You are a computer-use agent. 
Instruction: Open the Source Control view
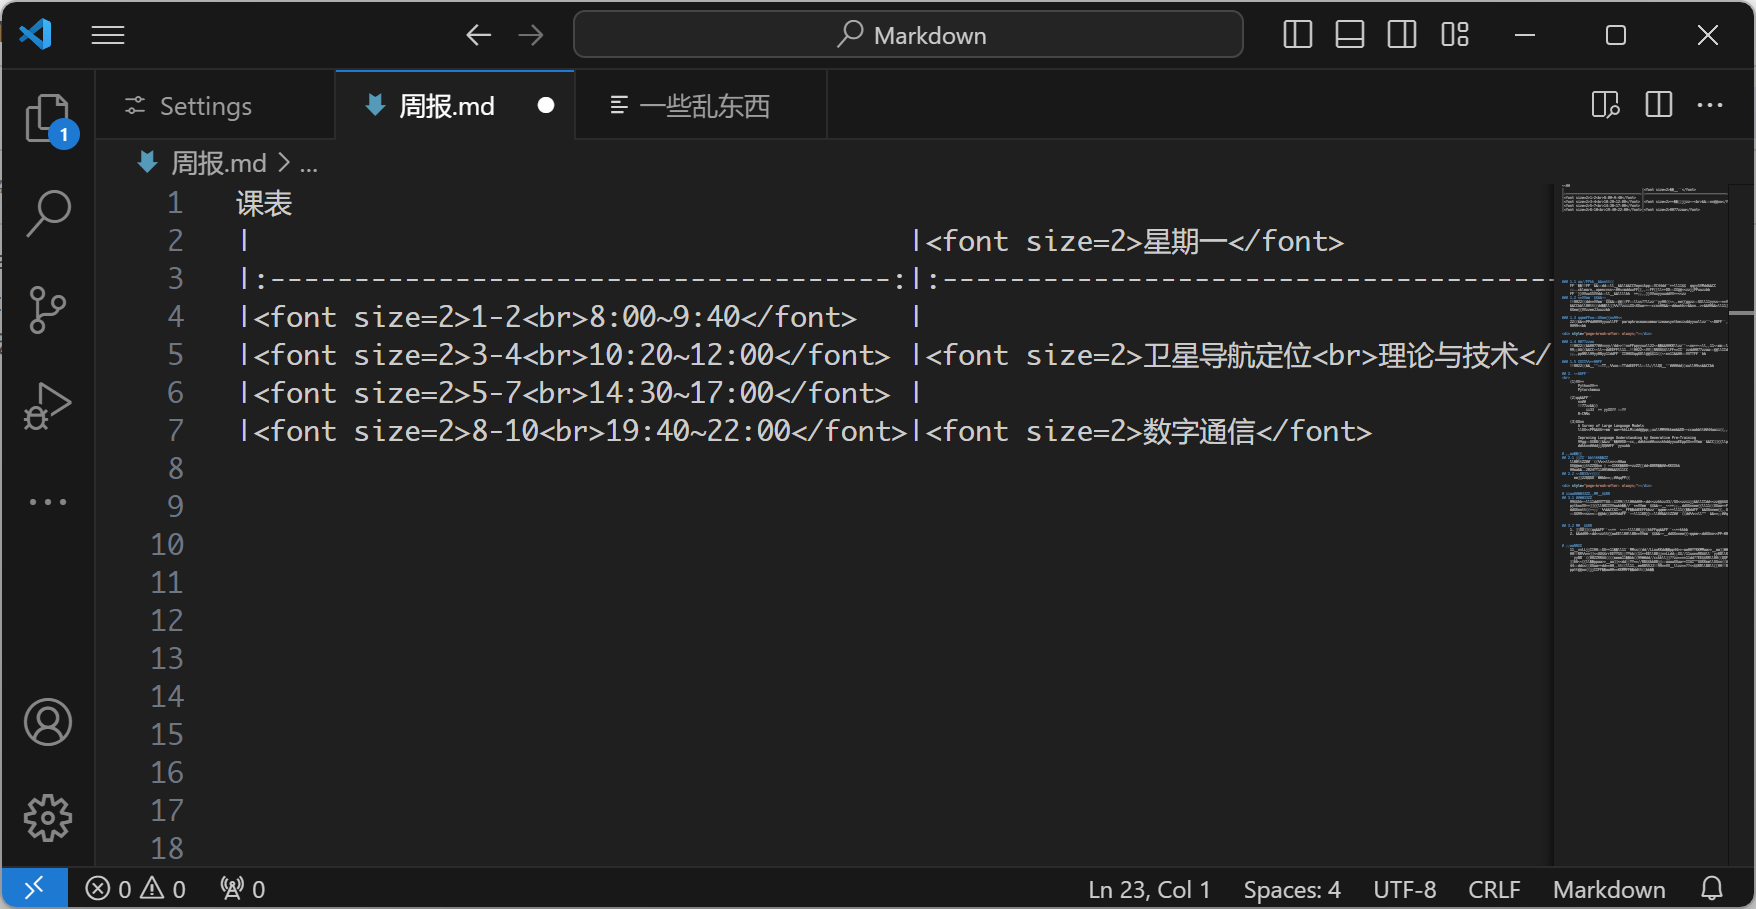pyautogui.click(x=48, y=309)
